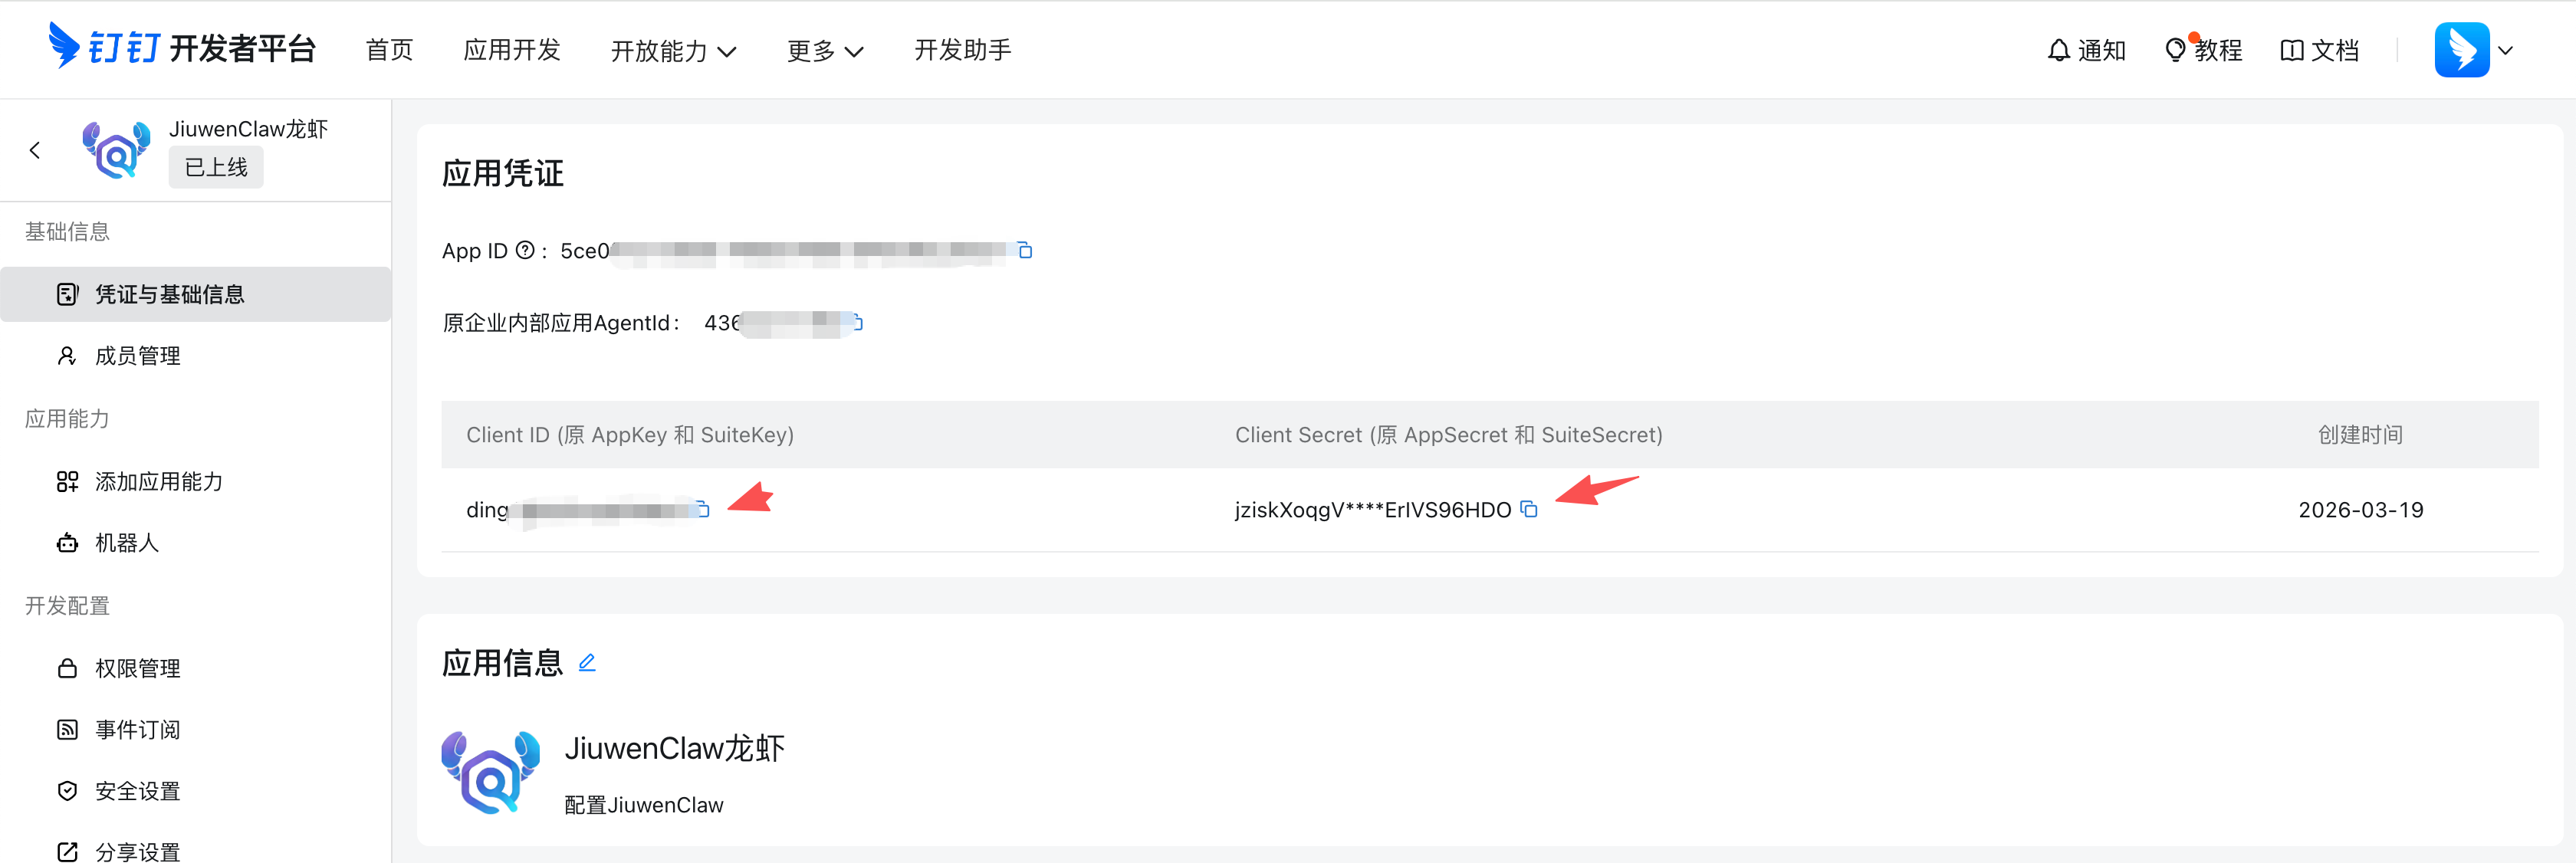Click the JiuwenClaw app icon in sidebar

(x=117, y=150)
